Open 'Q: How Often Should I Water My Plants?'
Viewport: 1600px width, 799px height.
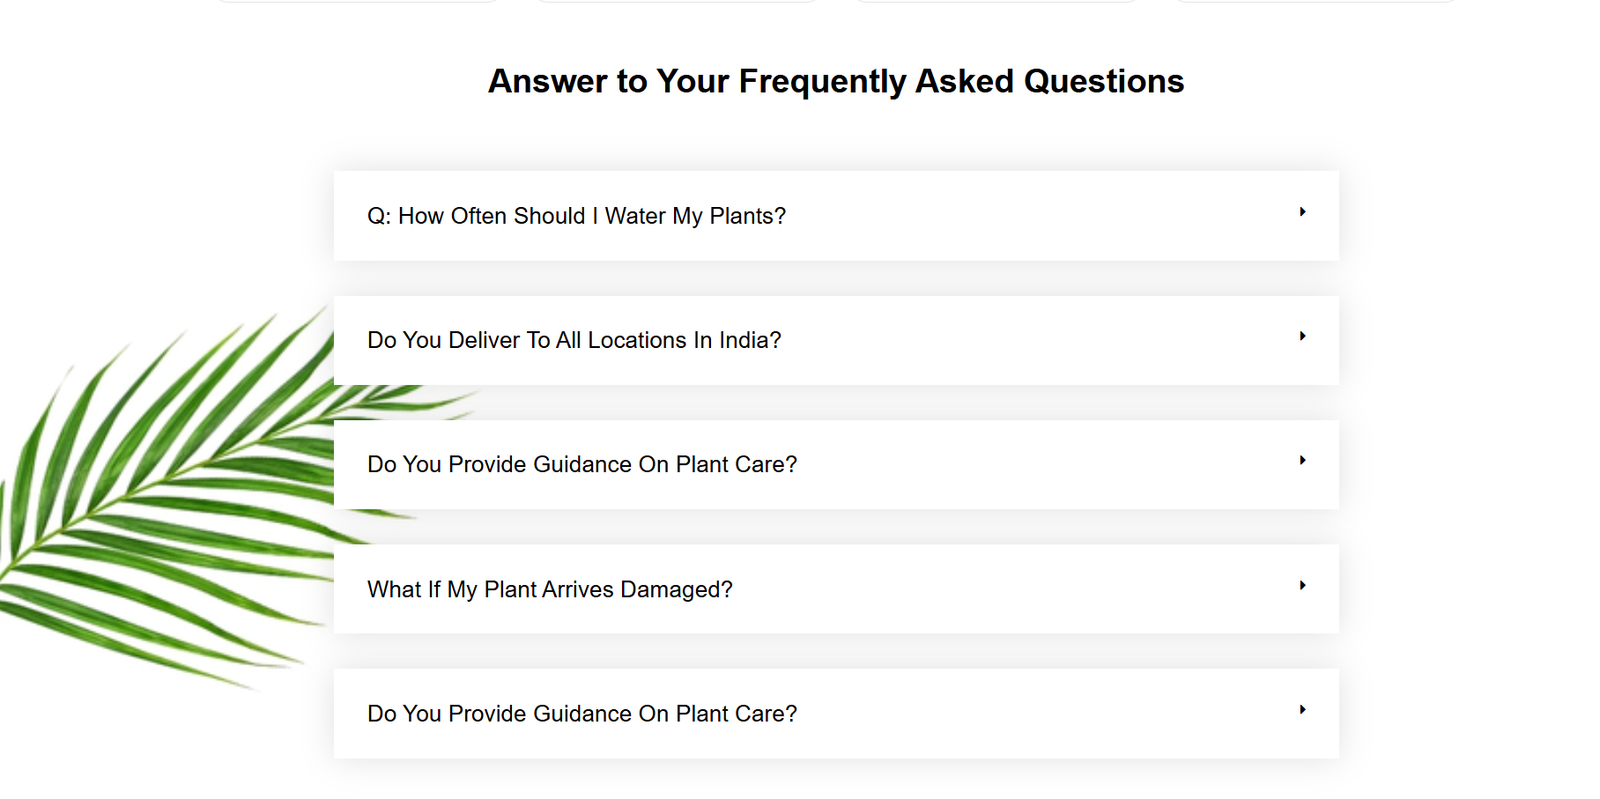pyautogui.click(x=576, y=216)
